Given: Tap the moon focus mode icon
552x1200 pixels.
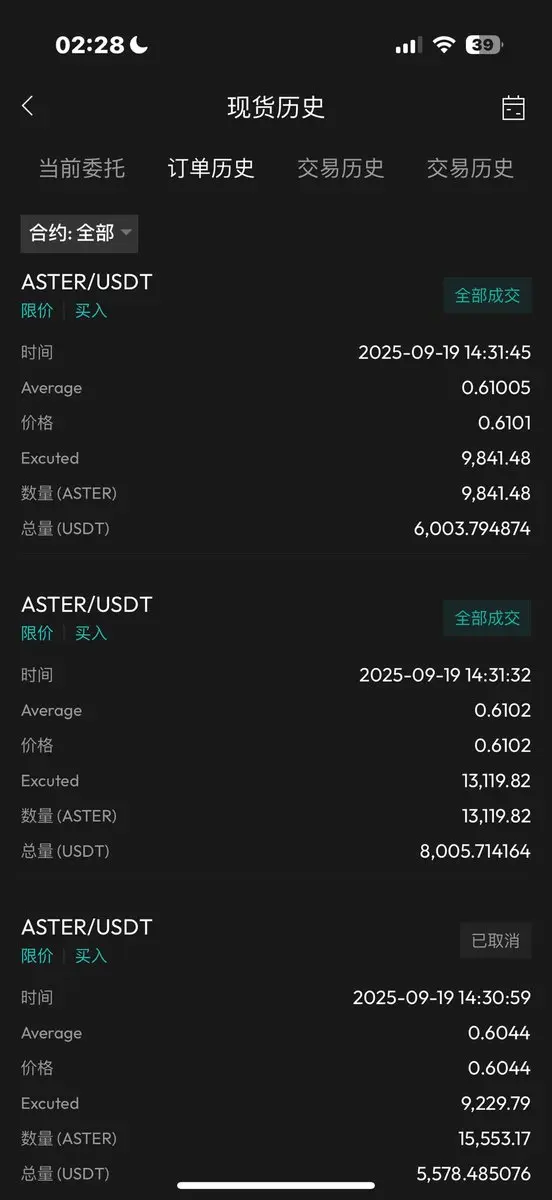Looking at the screenshot, I should [x=139, y=44].
